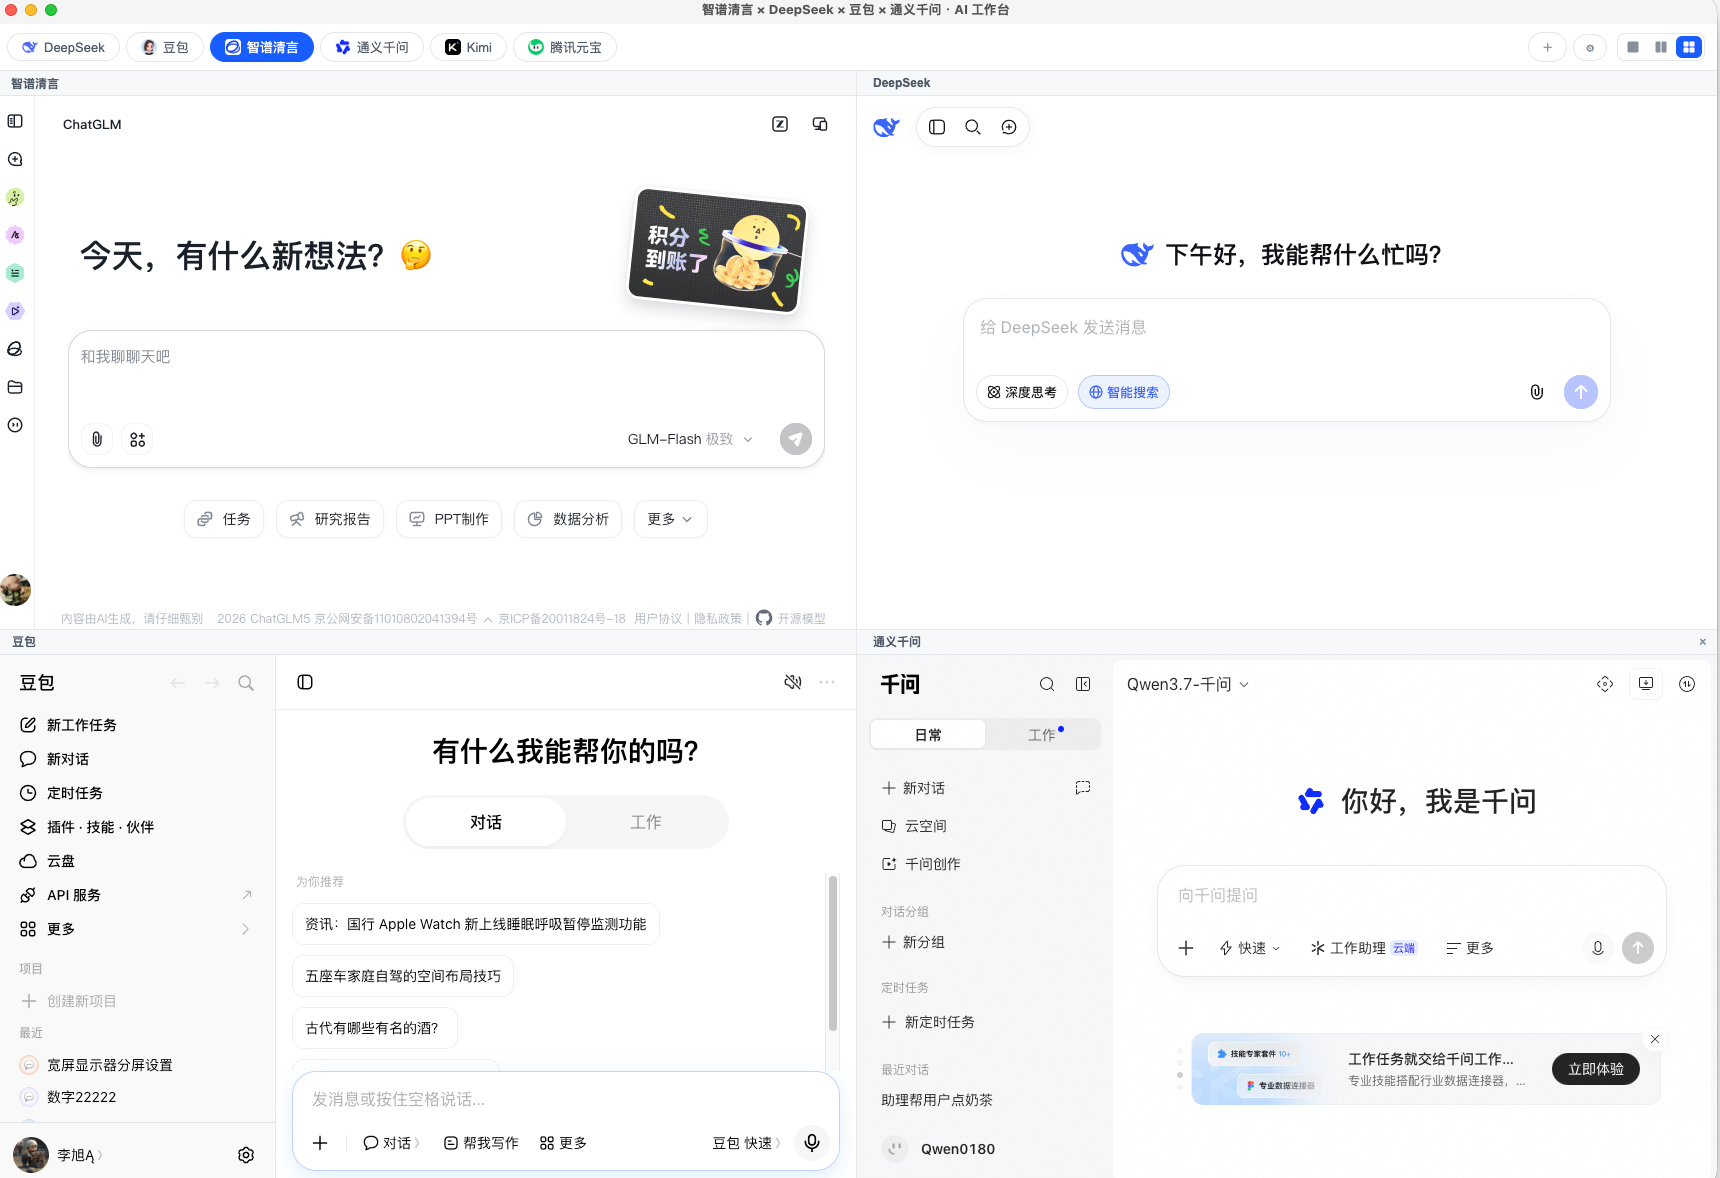This screenshot has height=1178, width=1720.
Task: Mute sound icon in Doubao header
Action: (x=793, y=682)
